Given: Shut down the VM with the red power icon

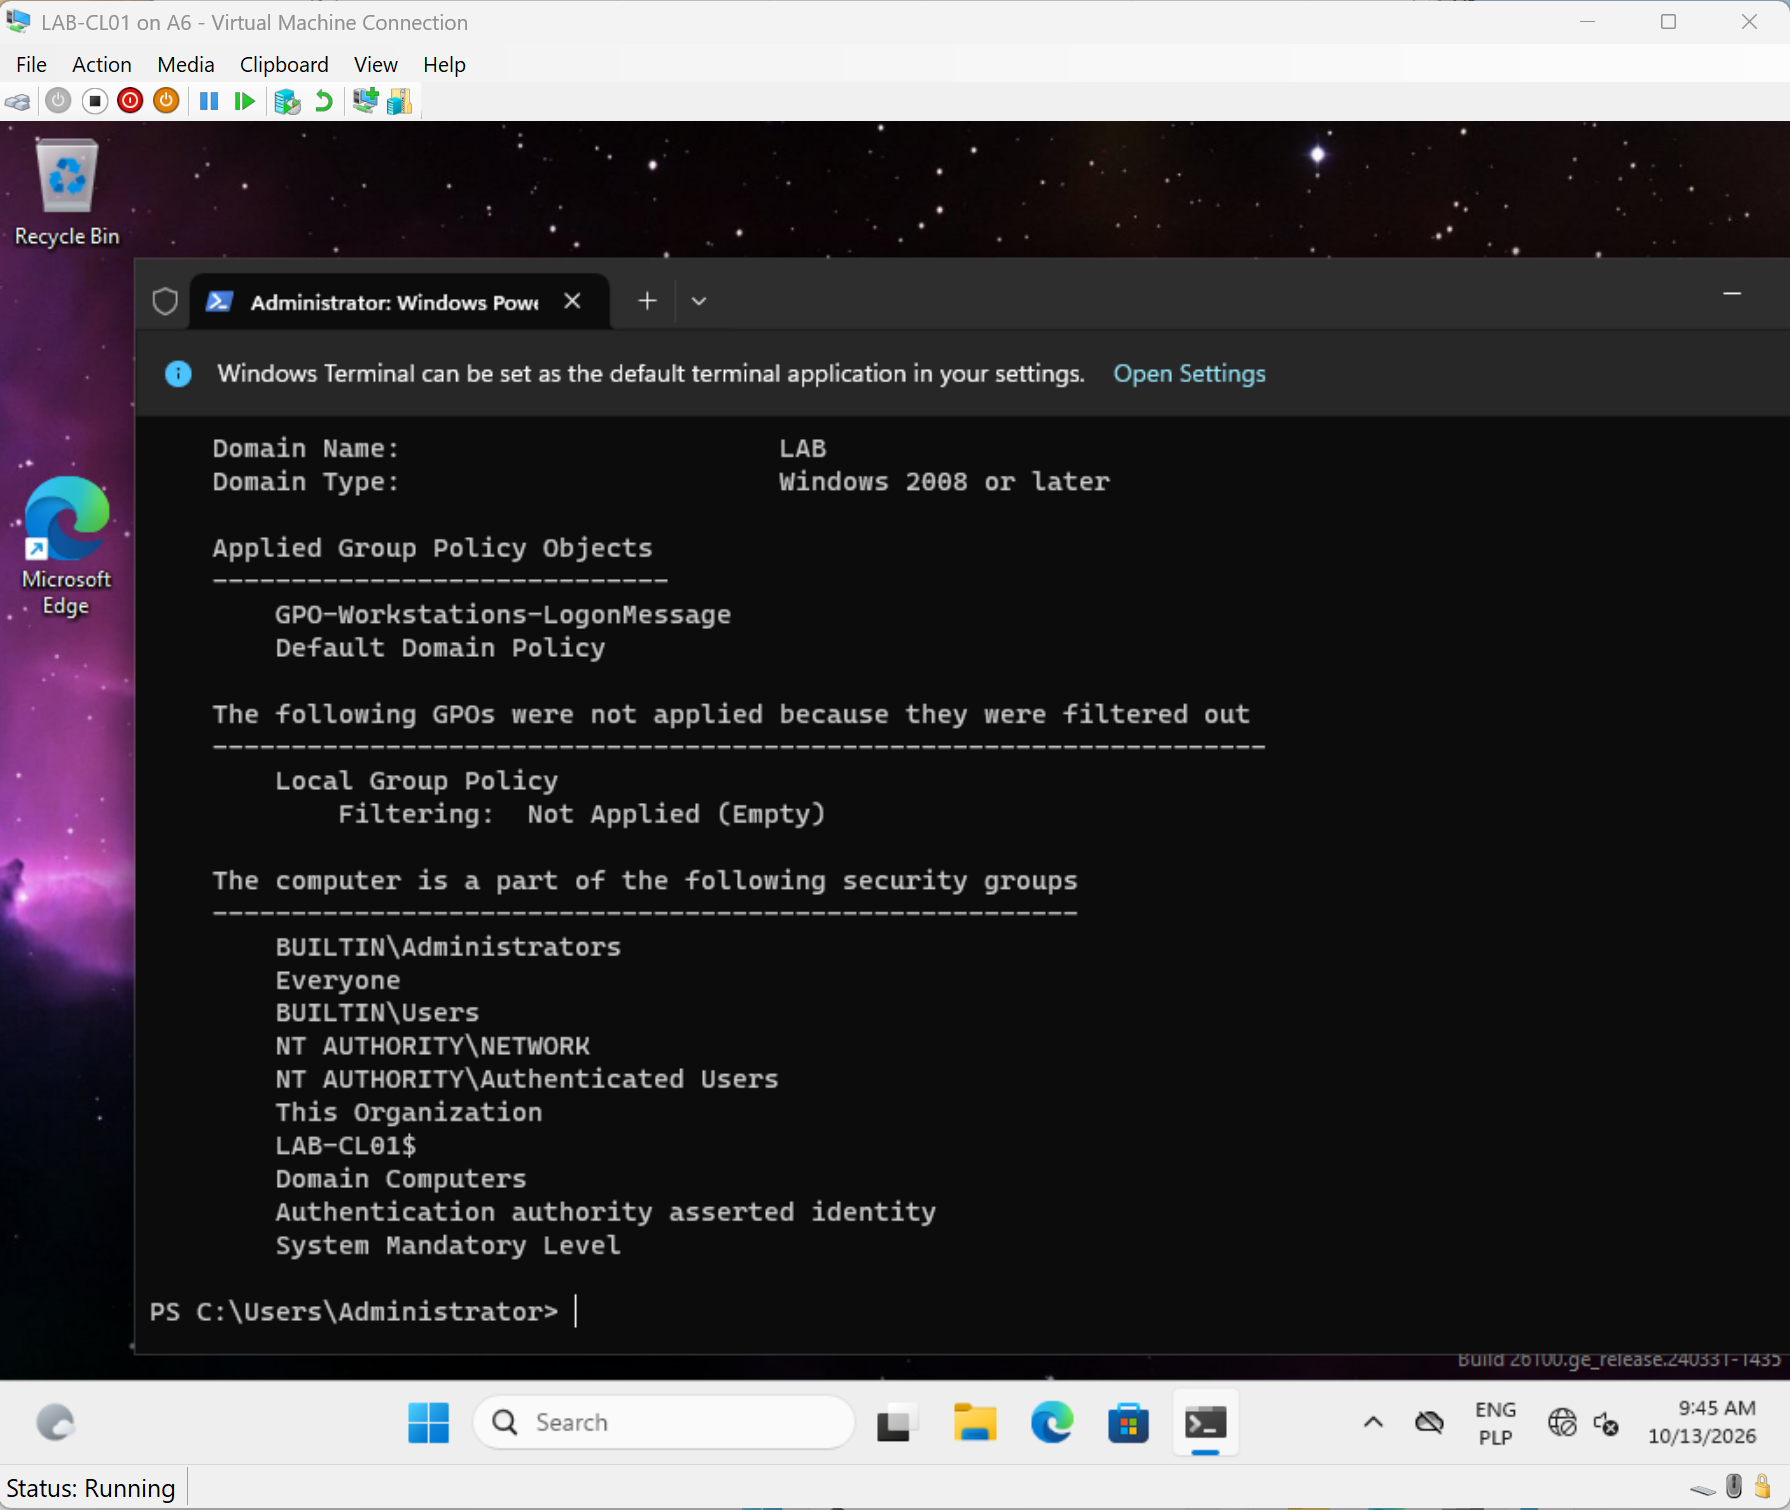Looking at the screenshot, I should (x=130, y=101).
